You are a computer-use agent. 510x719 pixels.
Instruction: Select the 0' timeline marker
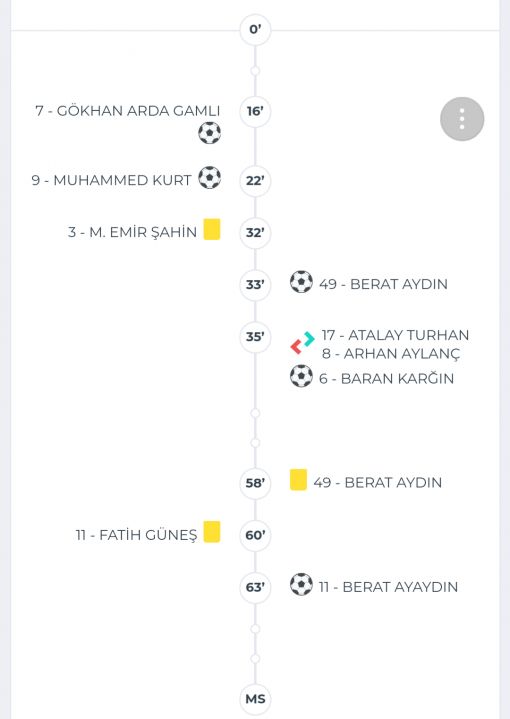[255, 29]
